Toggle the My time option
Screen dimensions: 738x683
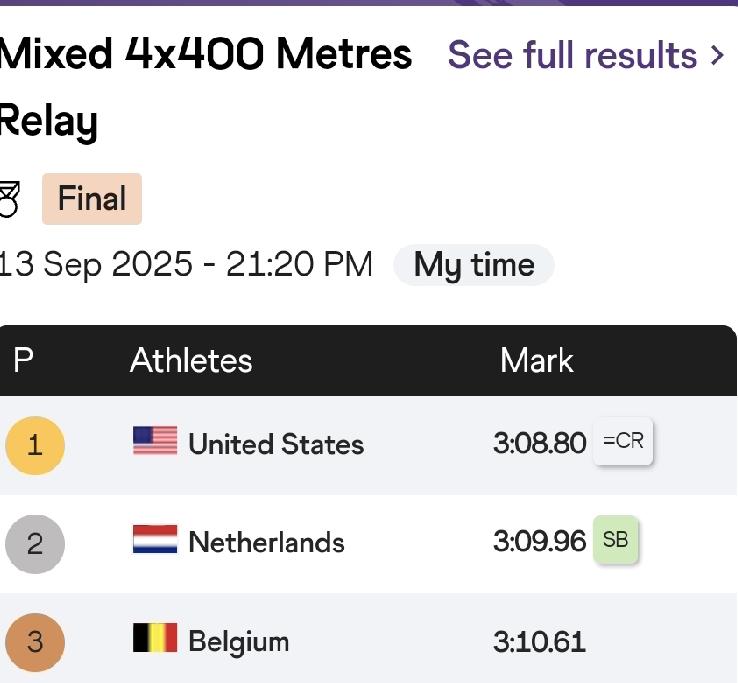tap(473, 265)
